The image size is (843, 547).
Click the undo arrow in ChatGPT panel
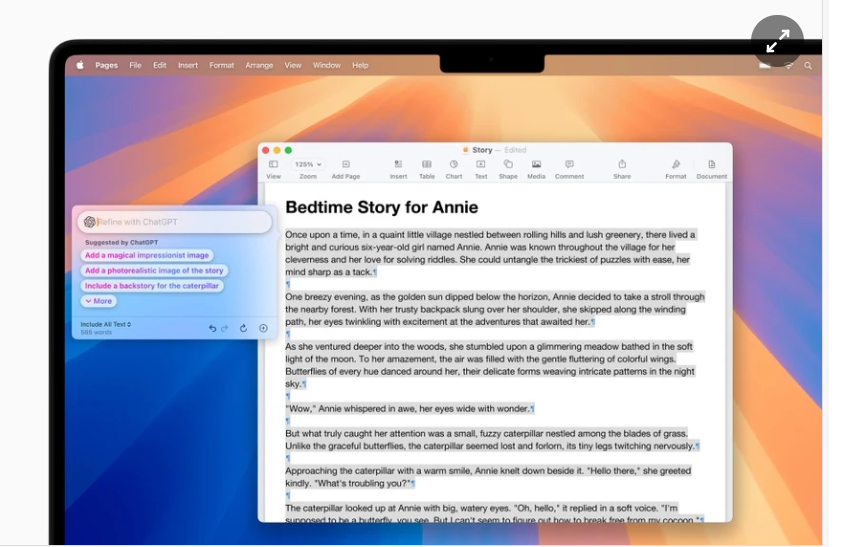(212, 328)
